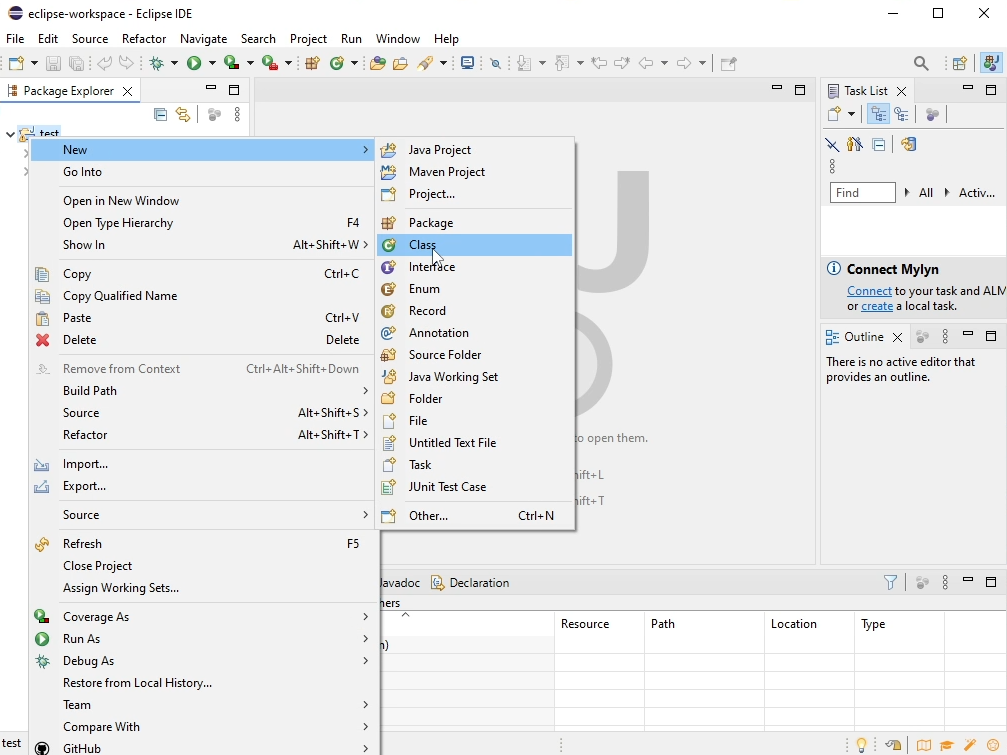Screen dimensions: 1007x755
Task: Click the Open Perspective icon
Action: [x=959, y=63]
